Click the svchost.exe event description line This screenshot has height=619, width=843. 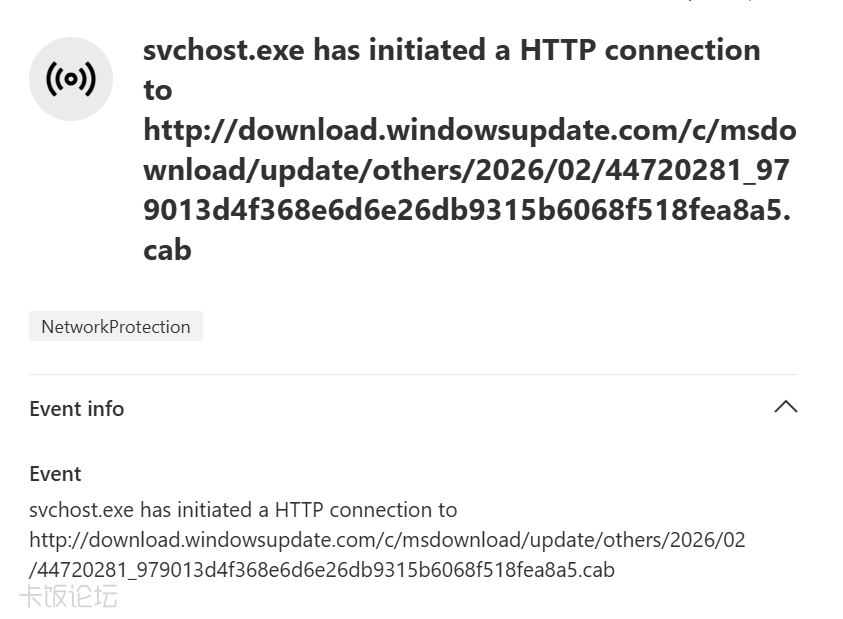(x=243, y=510)
